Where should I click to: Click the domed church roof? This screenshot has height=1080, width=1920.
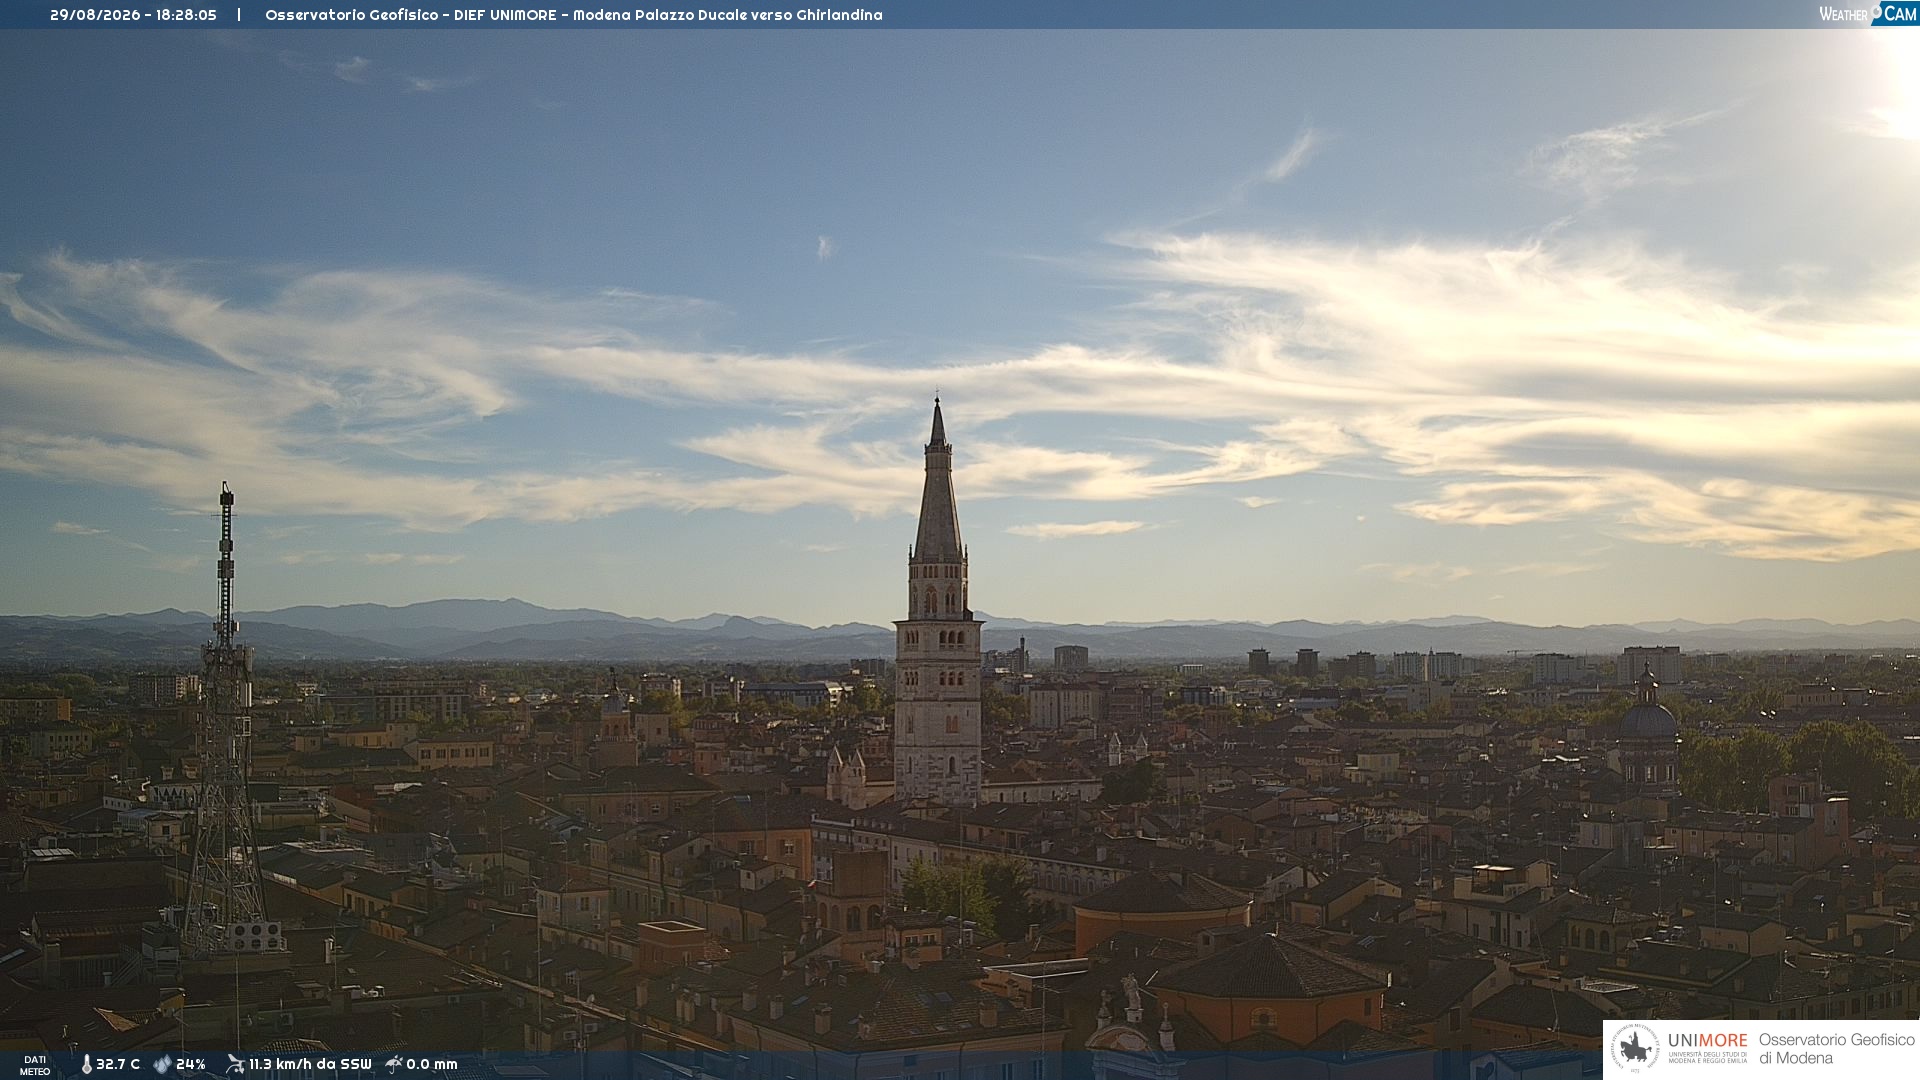pyautogui.click(x=1647, y=718)
